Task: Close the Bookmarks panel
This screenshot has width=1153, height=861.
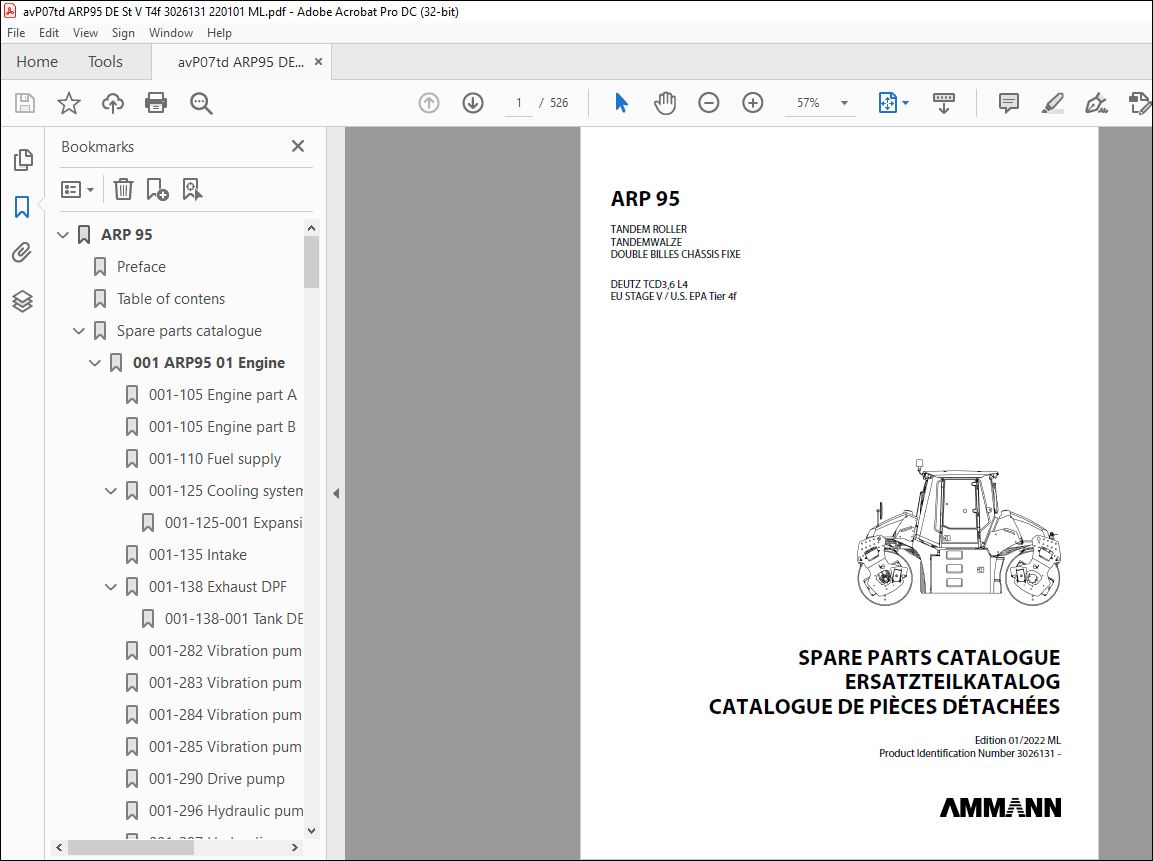Action: point(298,146)
